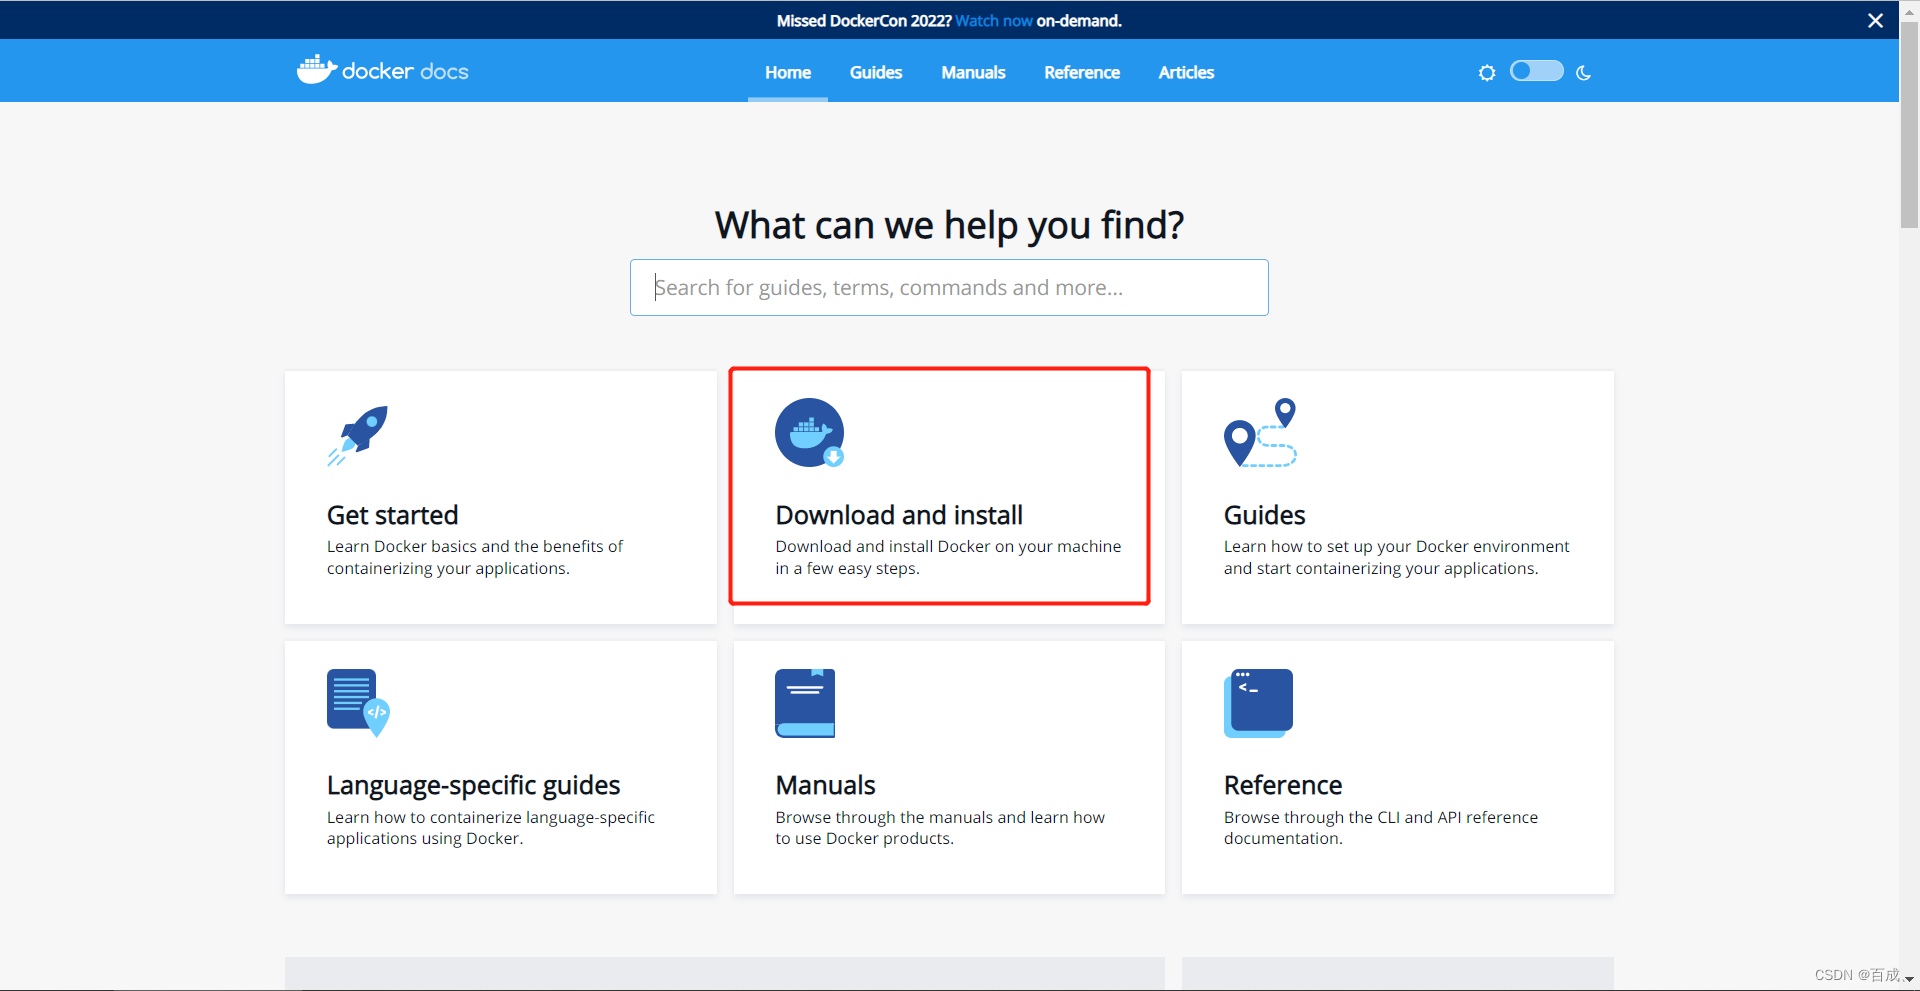The height and width of the screenshot is (991, 1920).
Task: Click the rocket Get started icon
Action: pos(357,435)
